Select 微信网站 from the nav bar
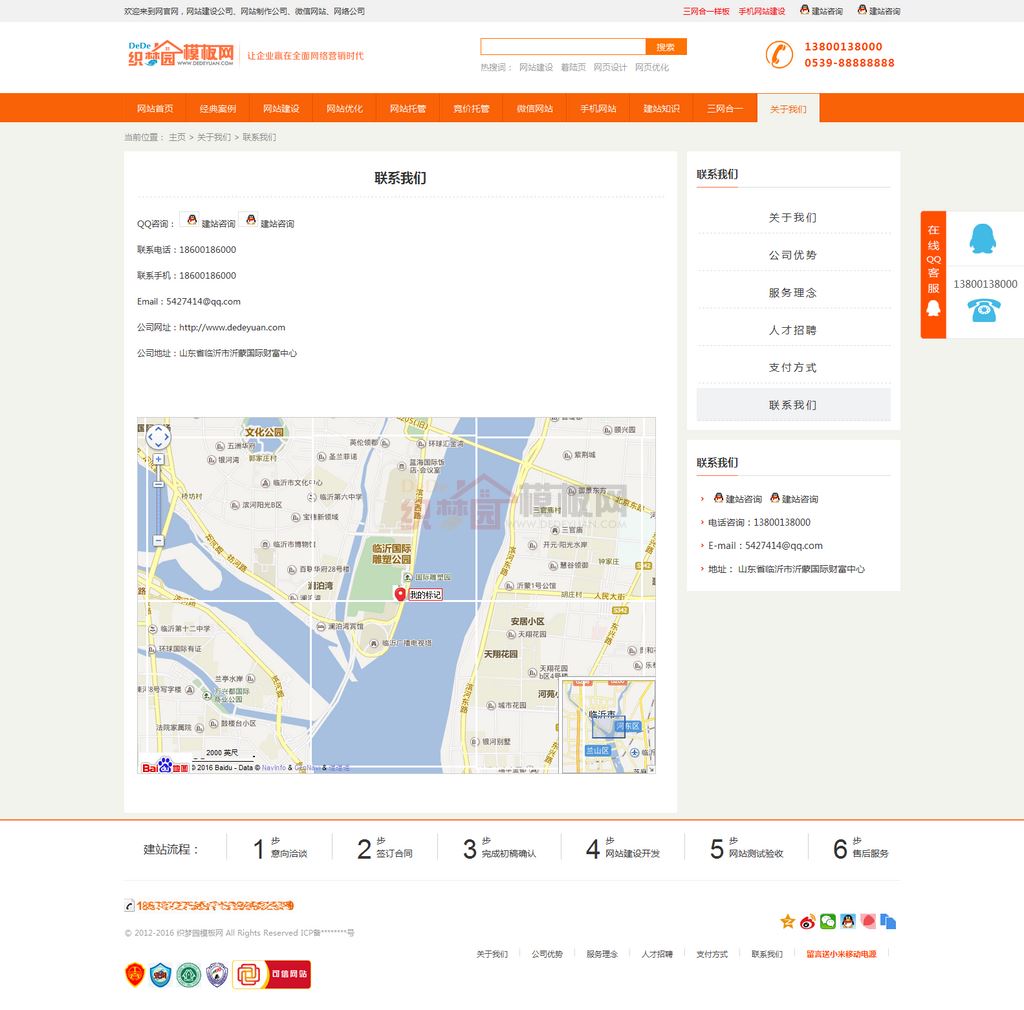Image resolution: width=1024 pixels, height=1010 pixels. coord(535,108)
